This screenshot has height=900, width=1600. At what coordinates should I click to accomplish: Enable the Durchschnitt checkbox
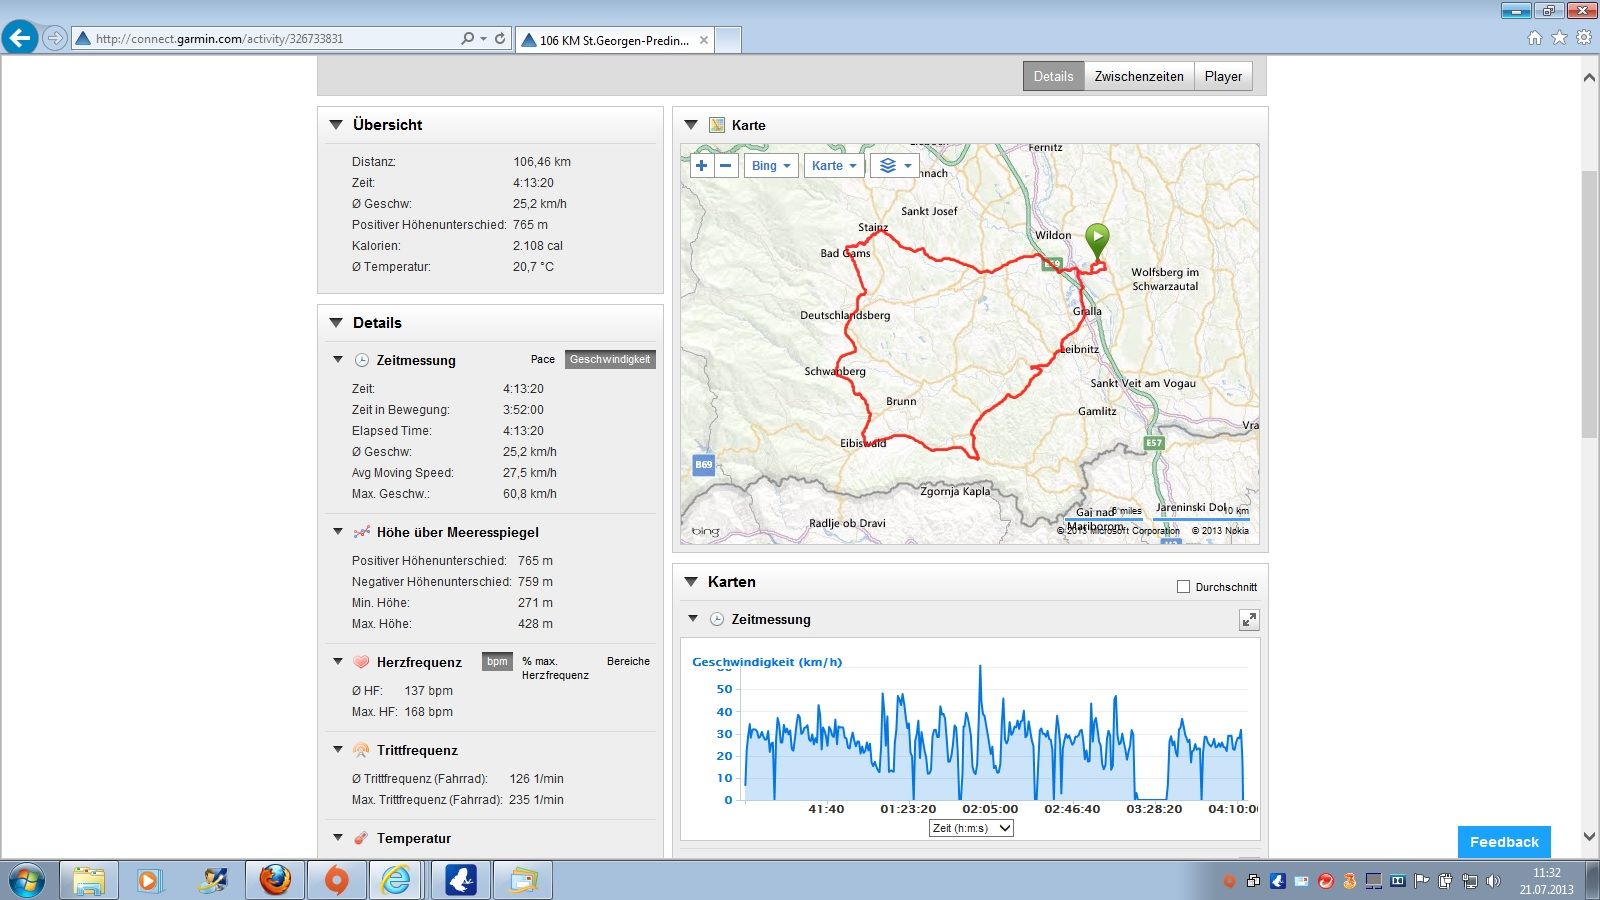click(x=1184, y=587)
